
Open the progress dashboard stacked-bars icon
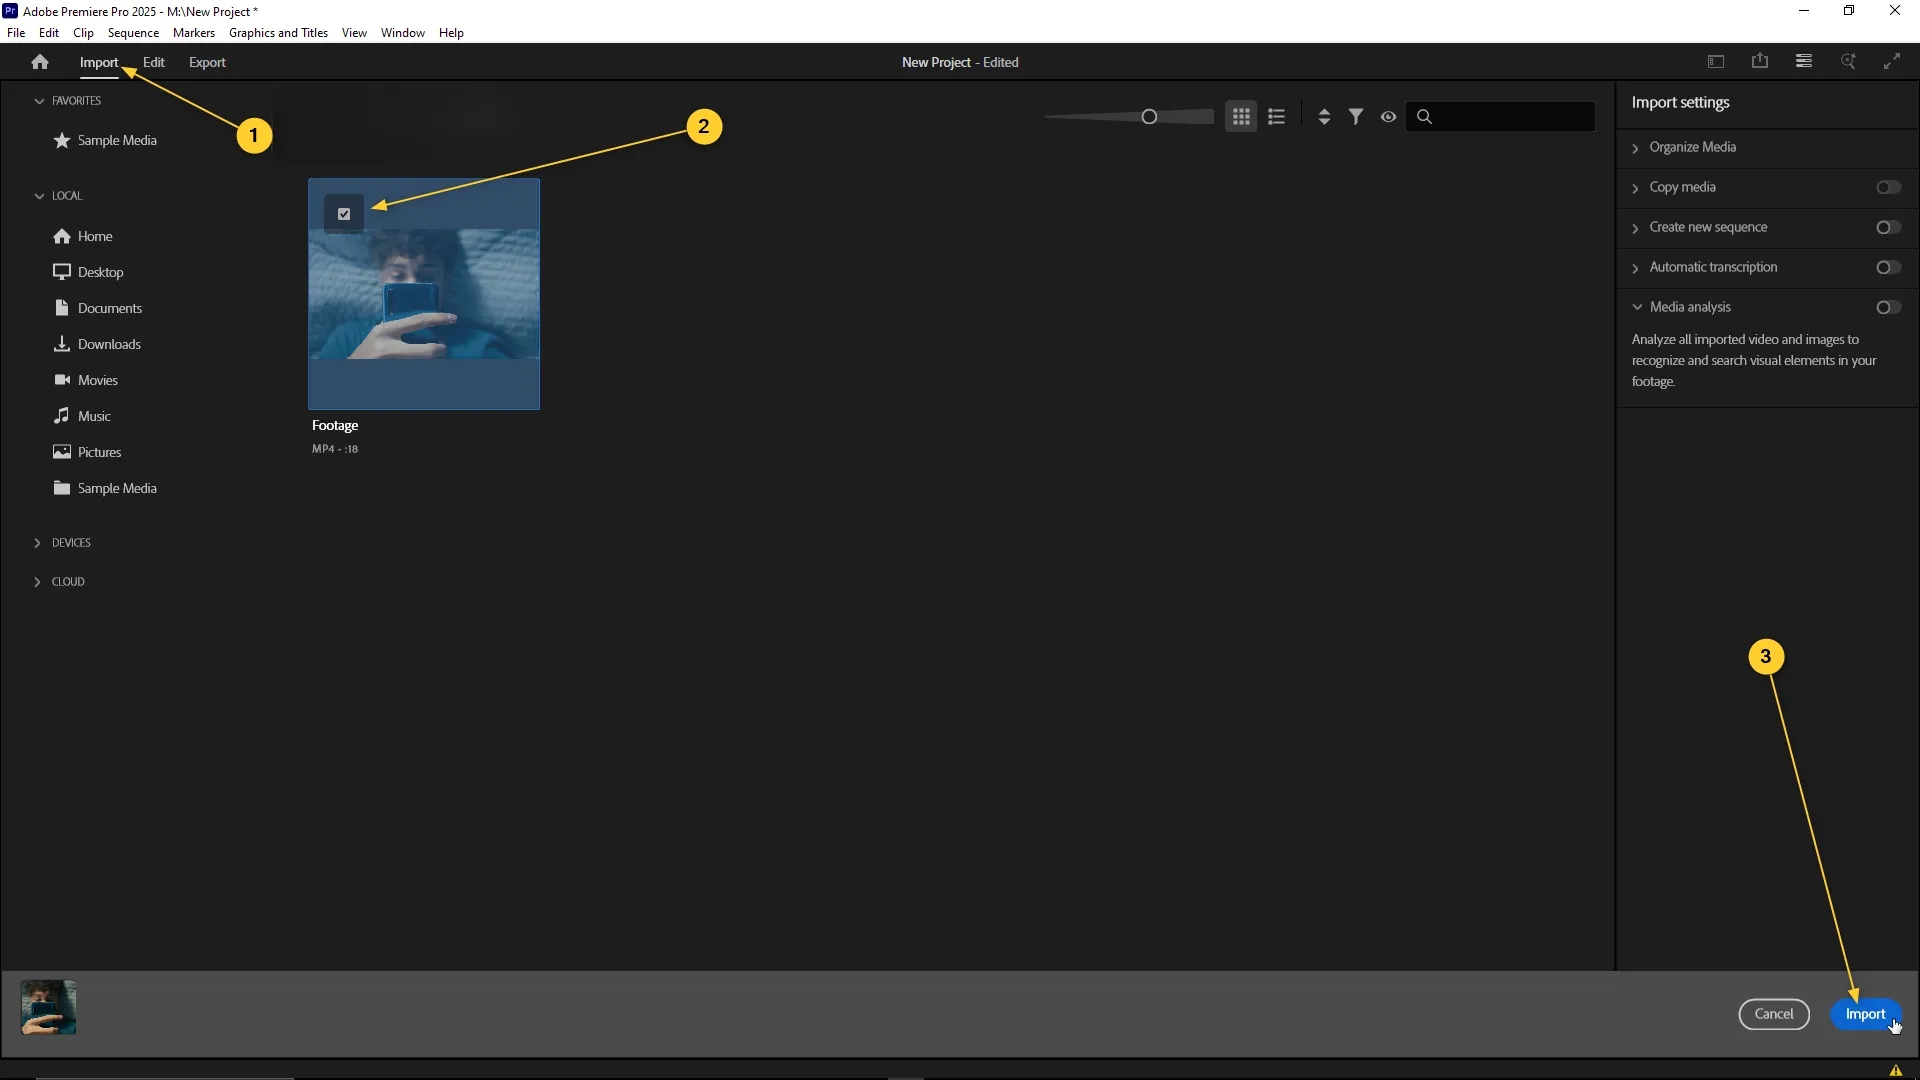coord(1804,61)
